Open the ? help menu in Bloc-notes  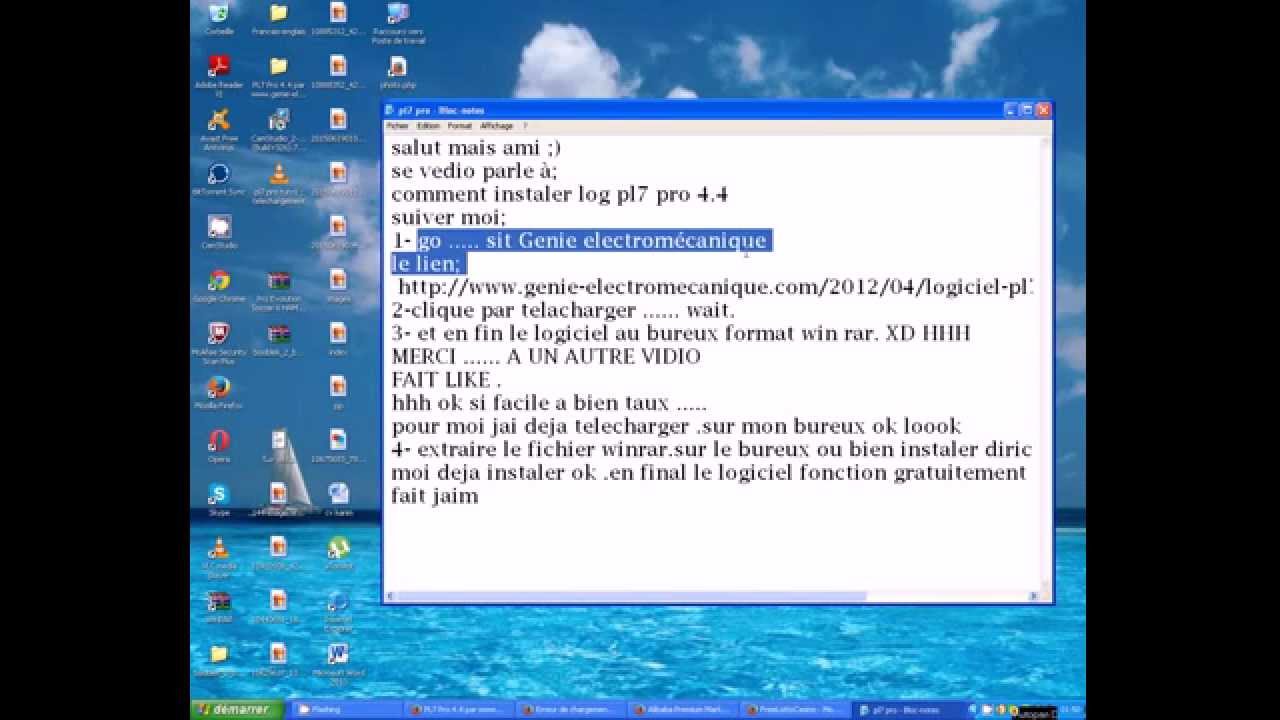coord(525,126)
